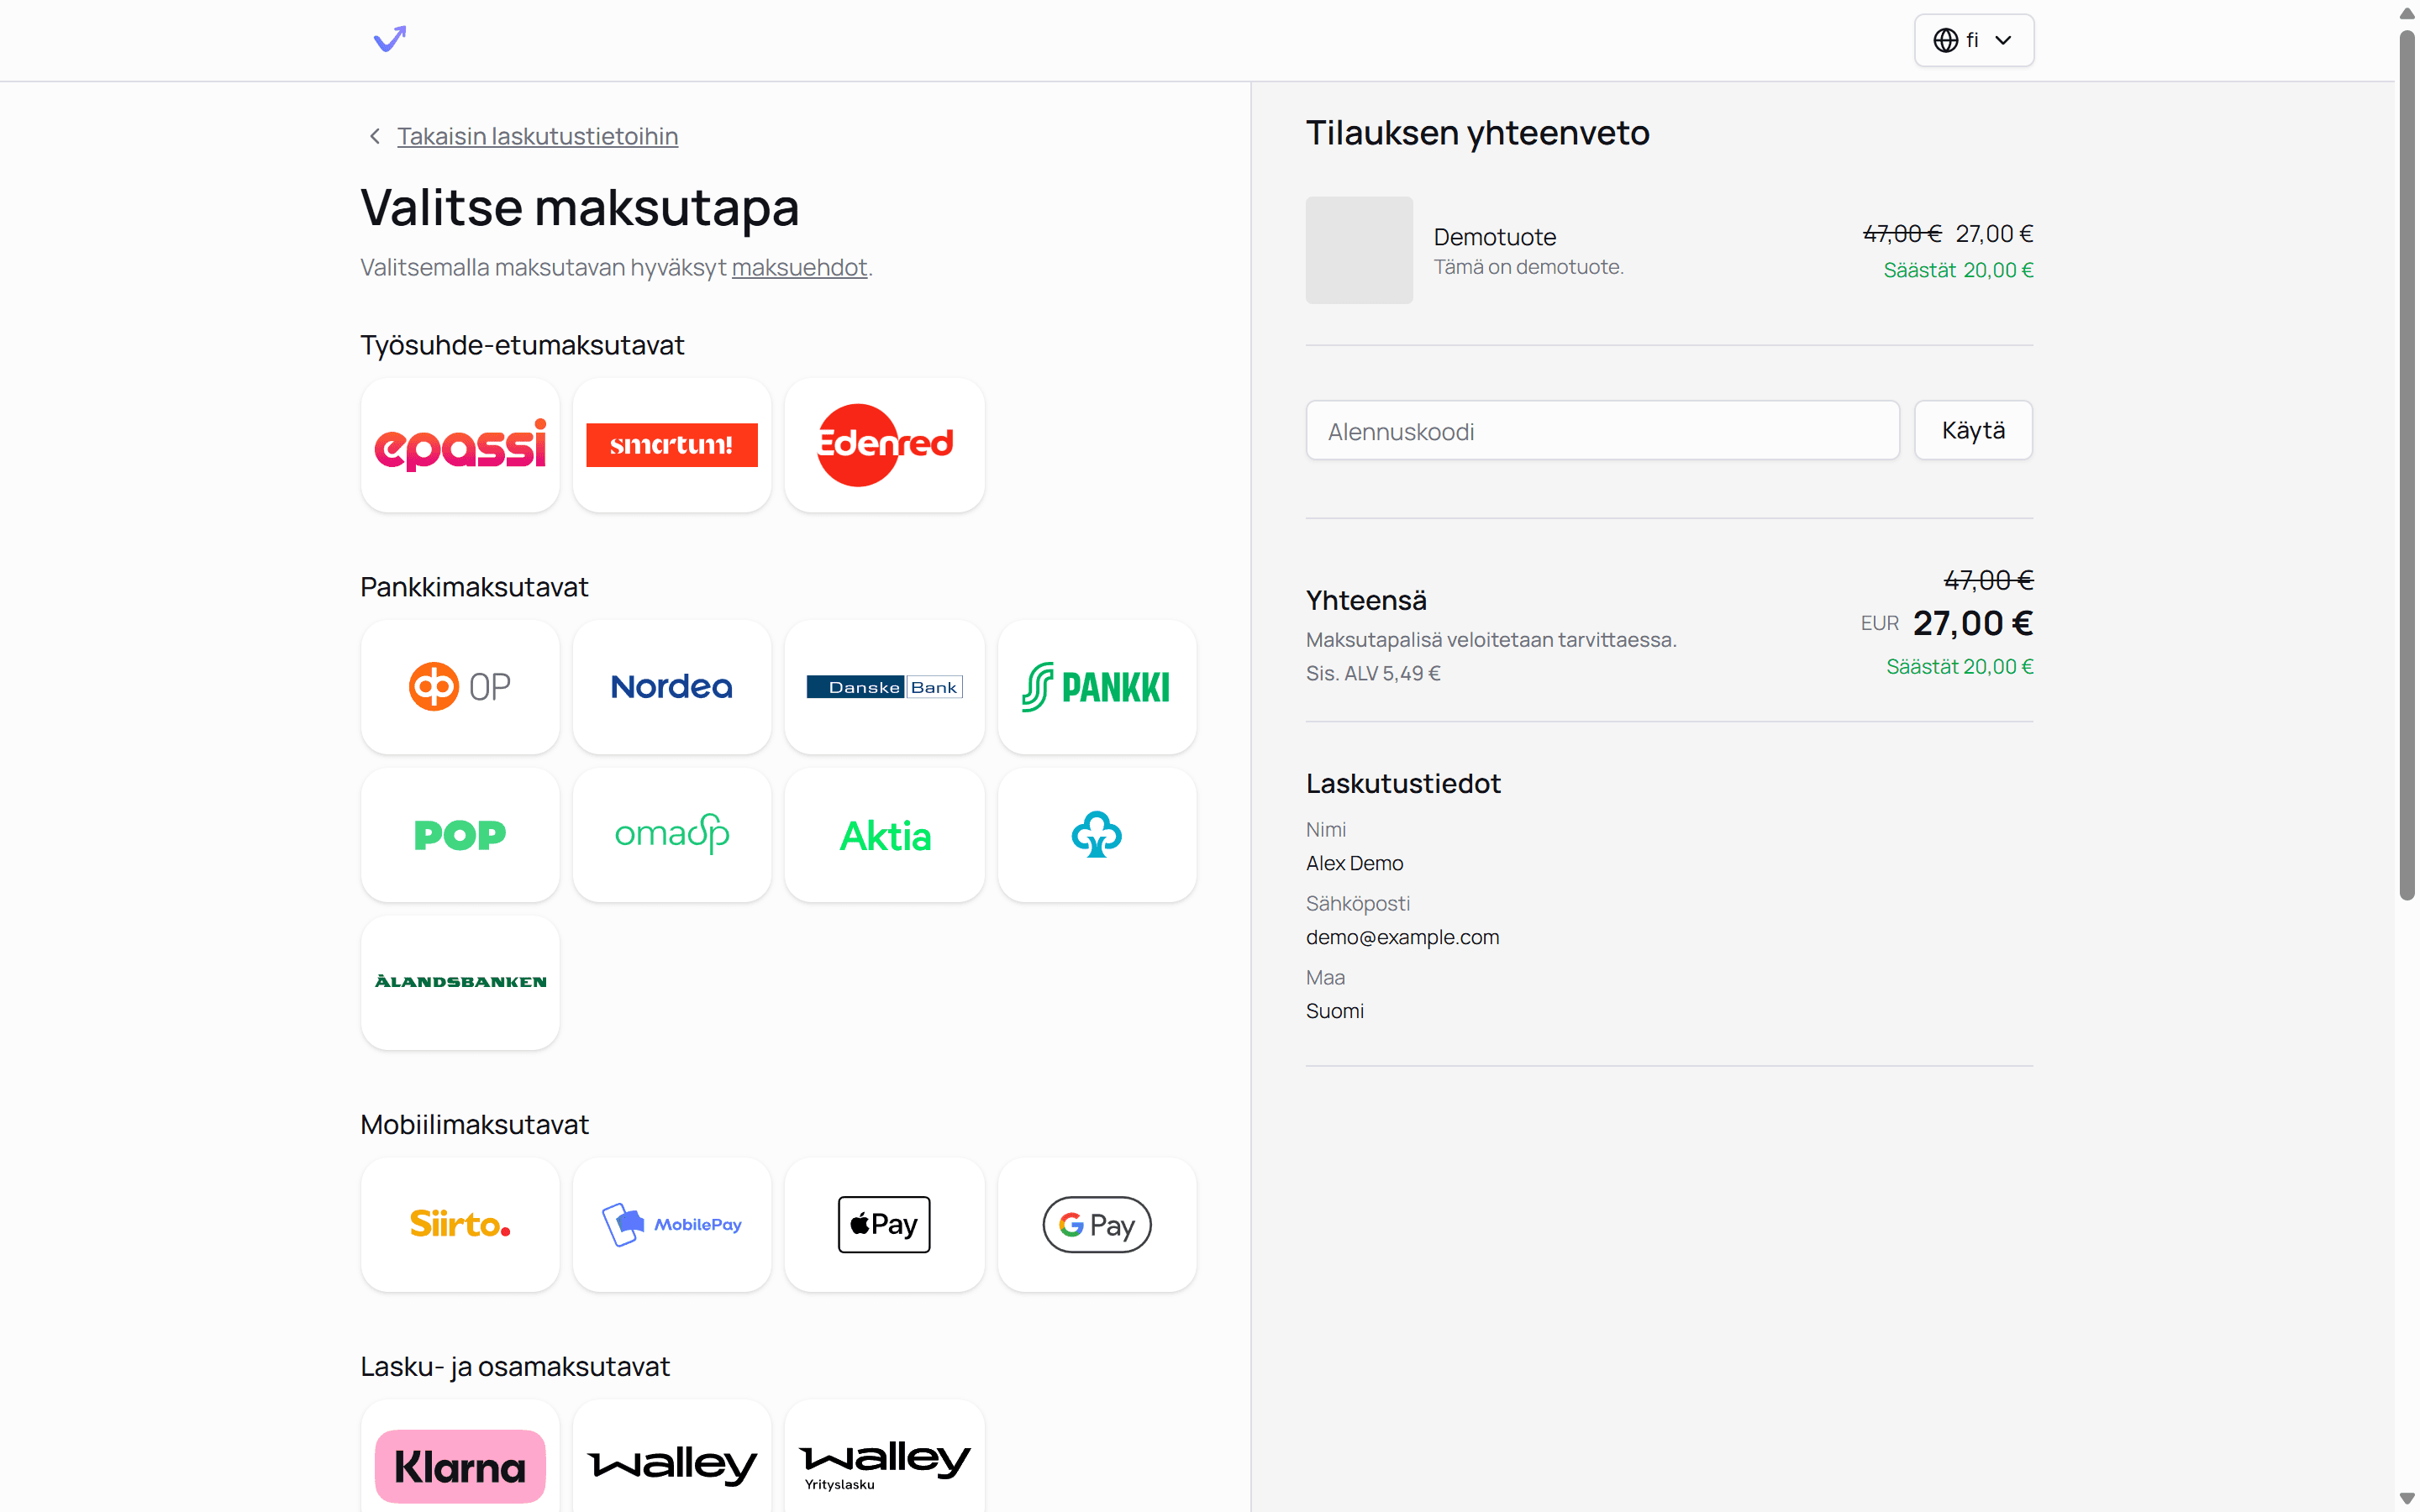Viewport: 2420px width, 1512px height.
Task: Go back via Takaisin laskutustietoihin link
Action: coord(537,136)
